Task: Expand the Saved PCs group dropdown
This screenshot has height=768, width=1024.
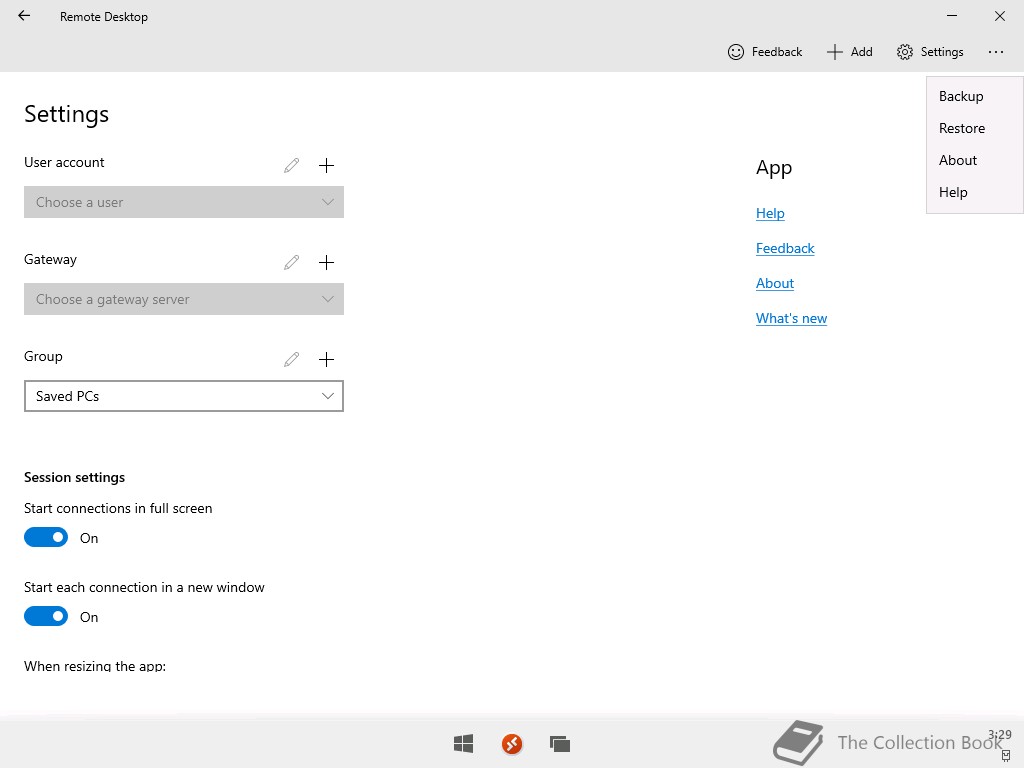Action: 184,396
